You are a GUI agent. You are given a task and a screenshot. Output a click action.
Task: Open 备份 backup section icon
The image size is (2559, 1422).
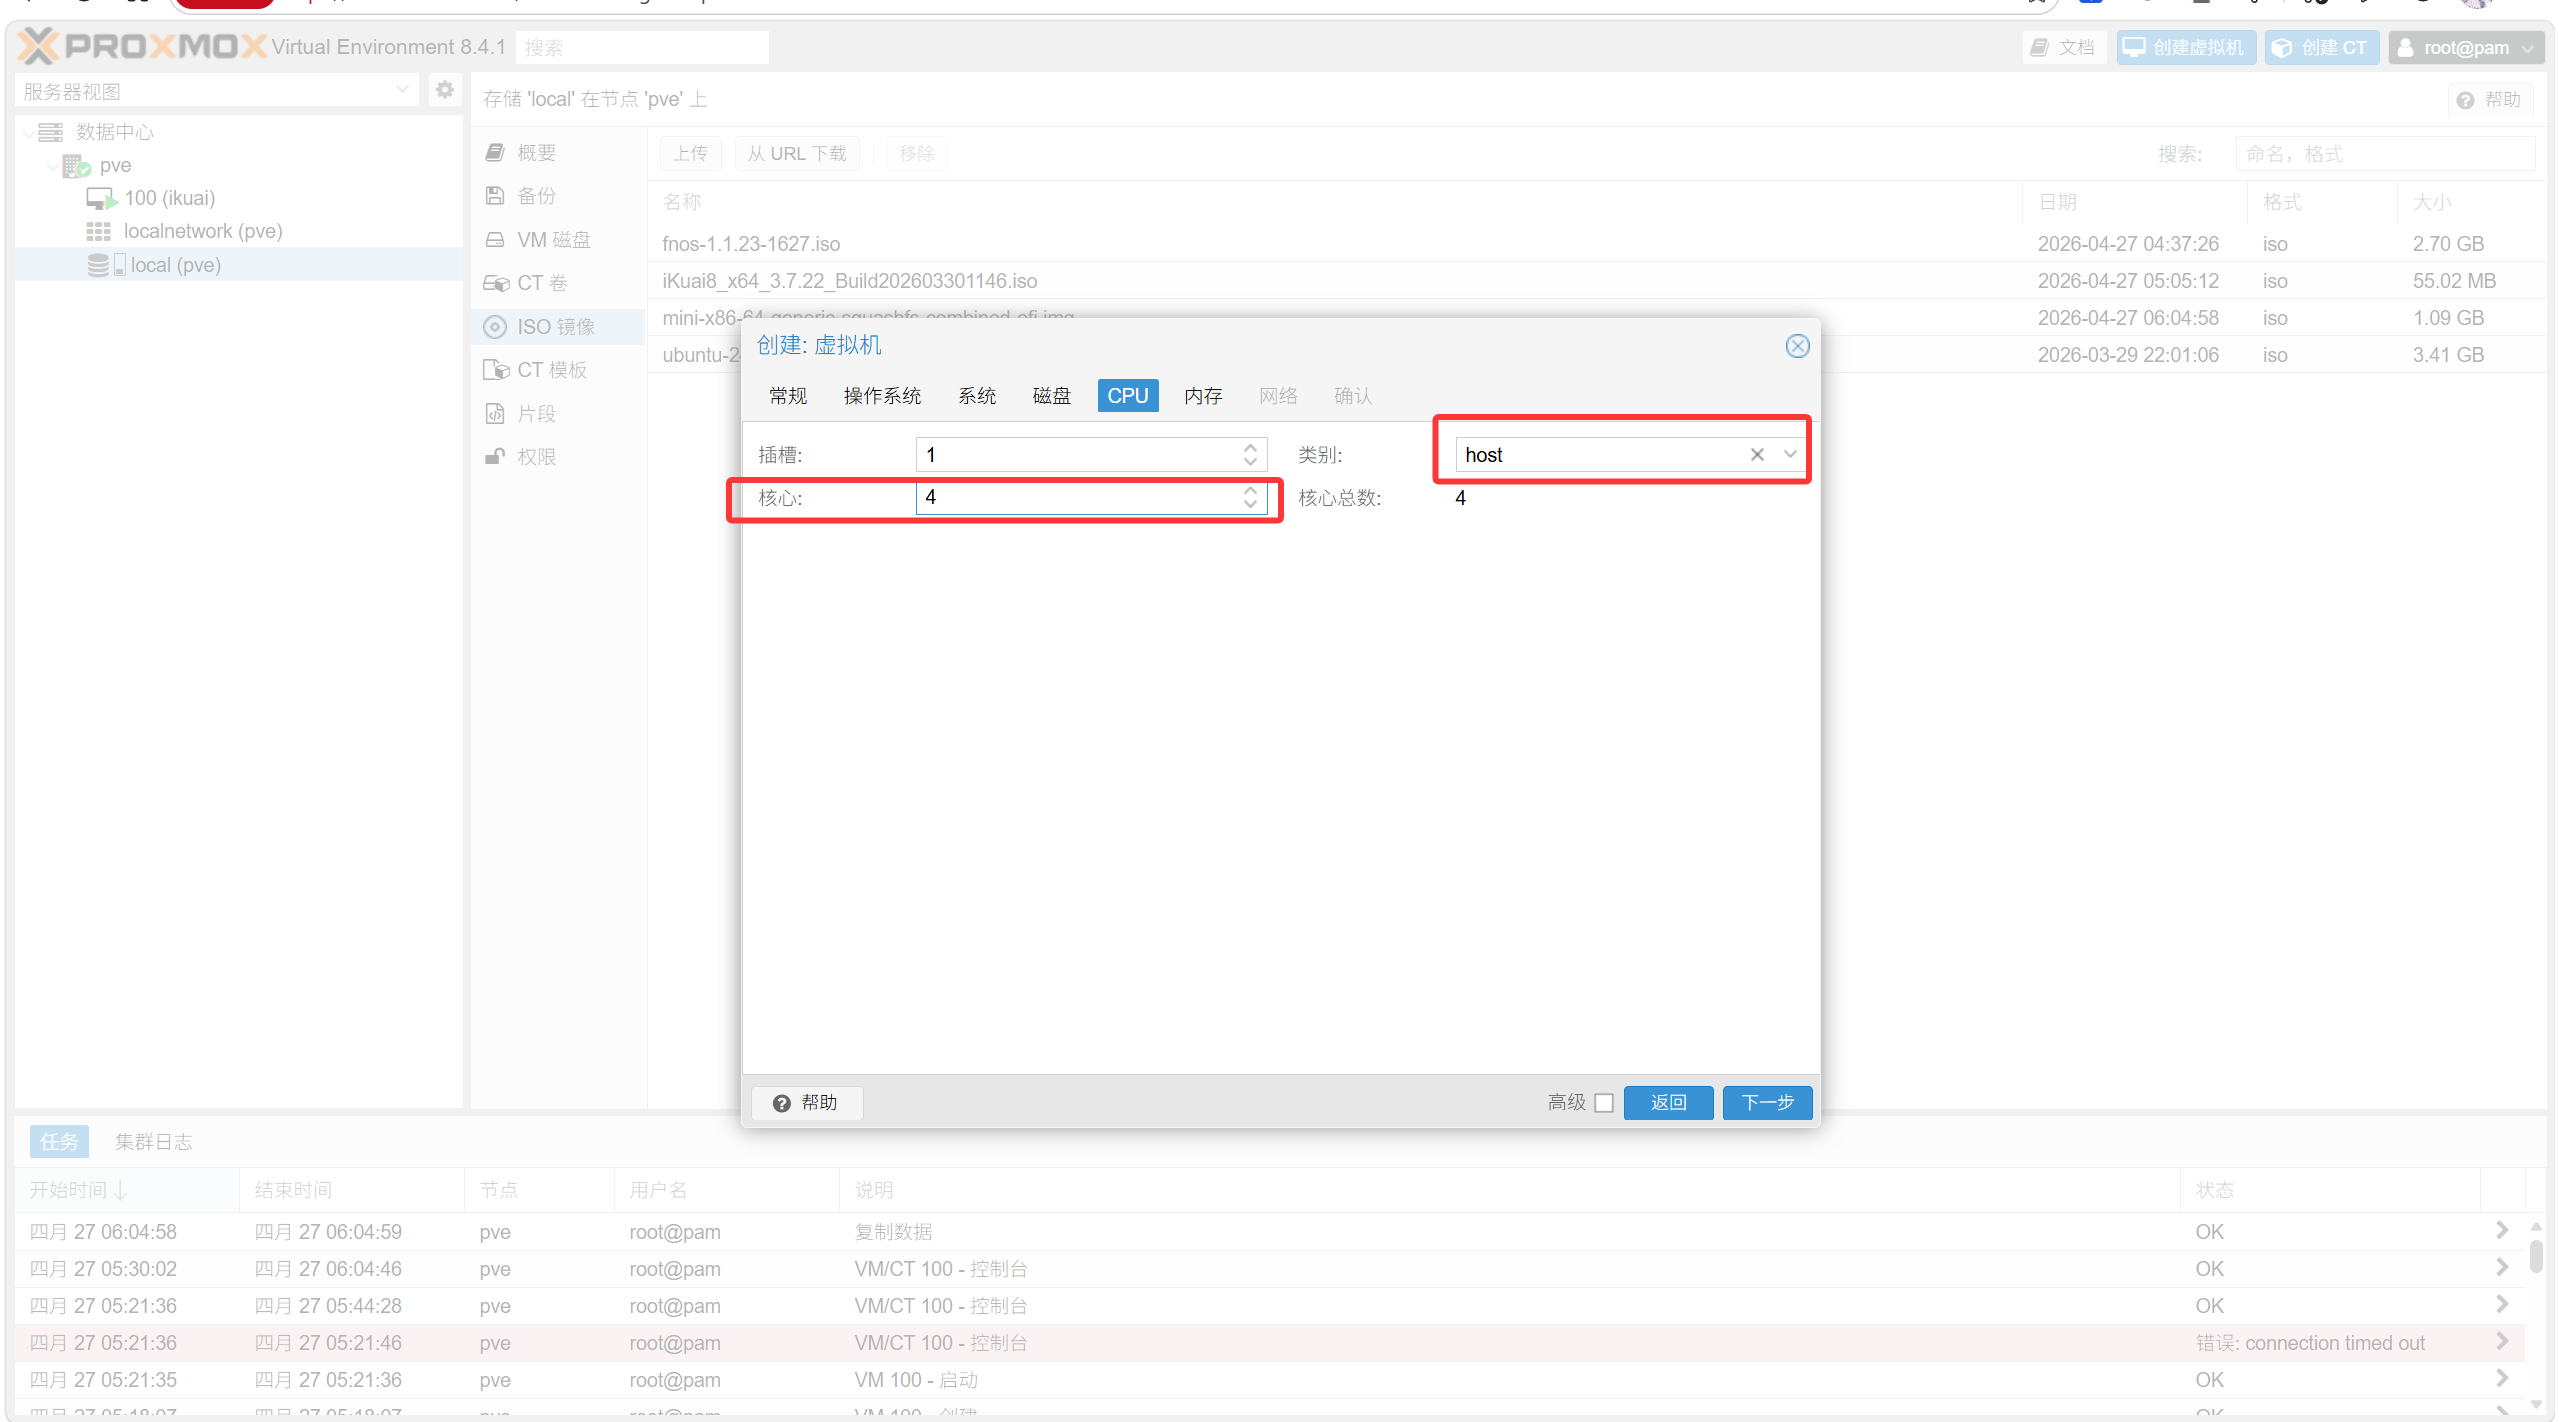(495, 196)
